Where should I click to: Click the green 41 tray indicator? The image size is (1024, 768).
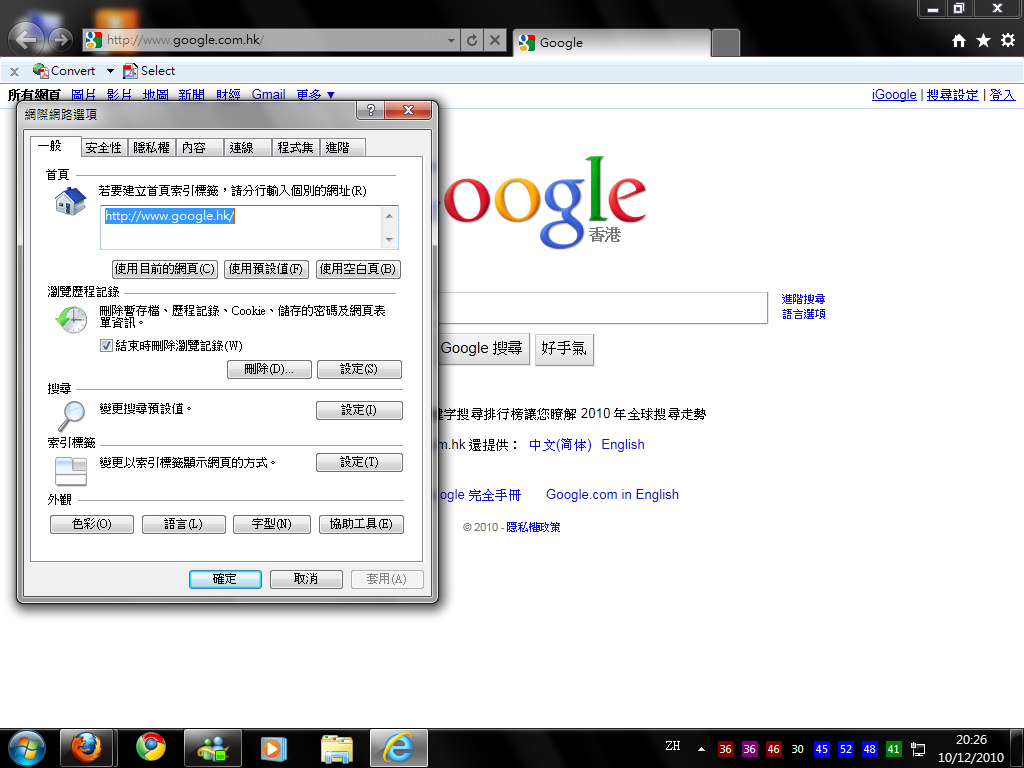coord(893,749)
